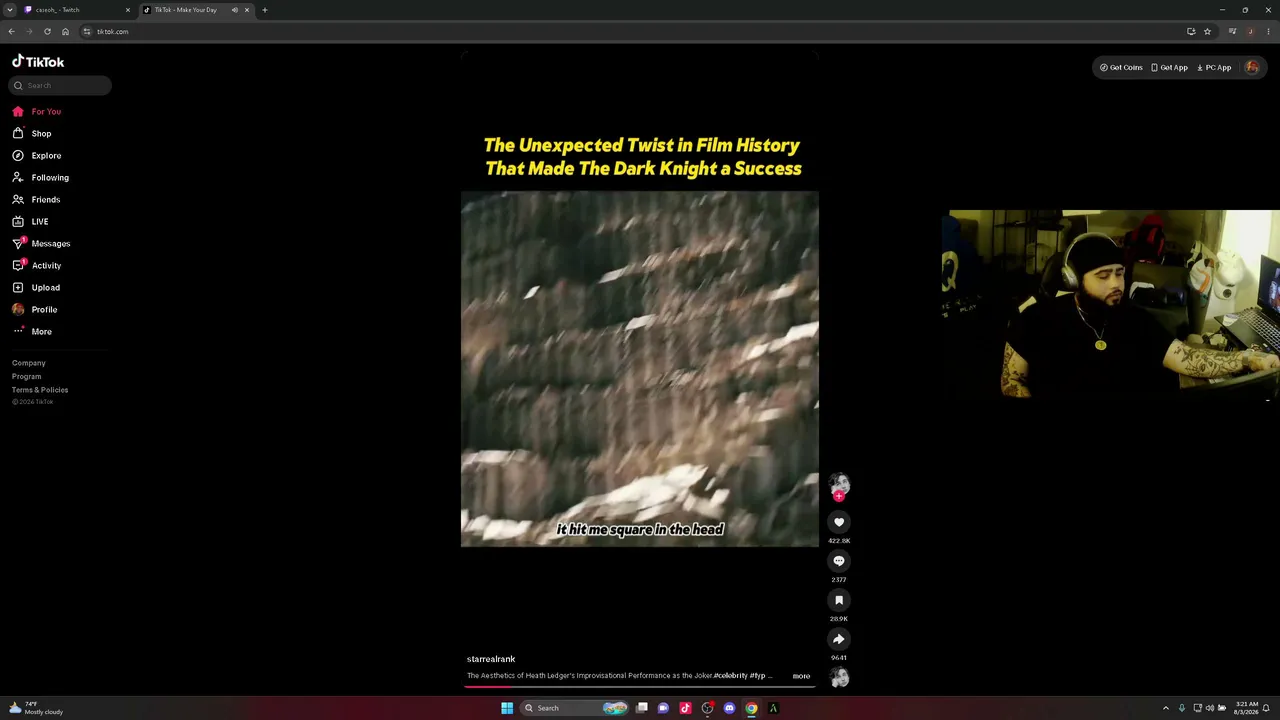Expand the More menu in sidebar
This screenshot has height=720, width=1280.
coord(32,332)
